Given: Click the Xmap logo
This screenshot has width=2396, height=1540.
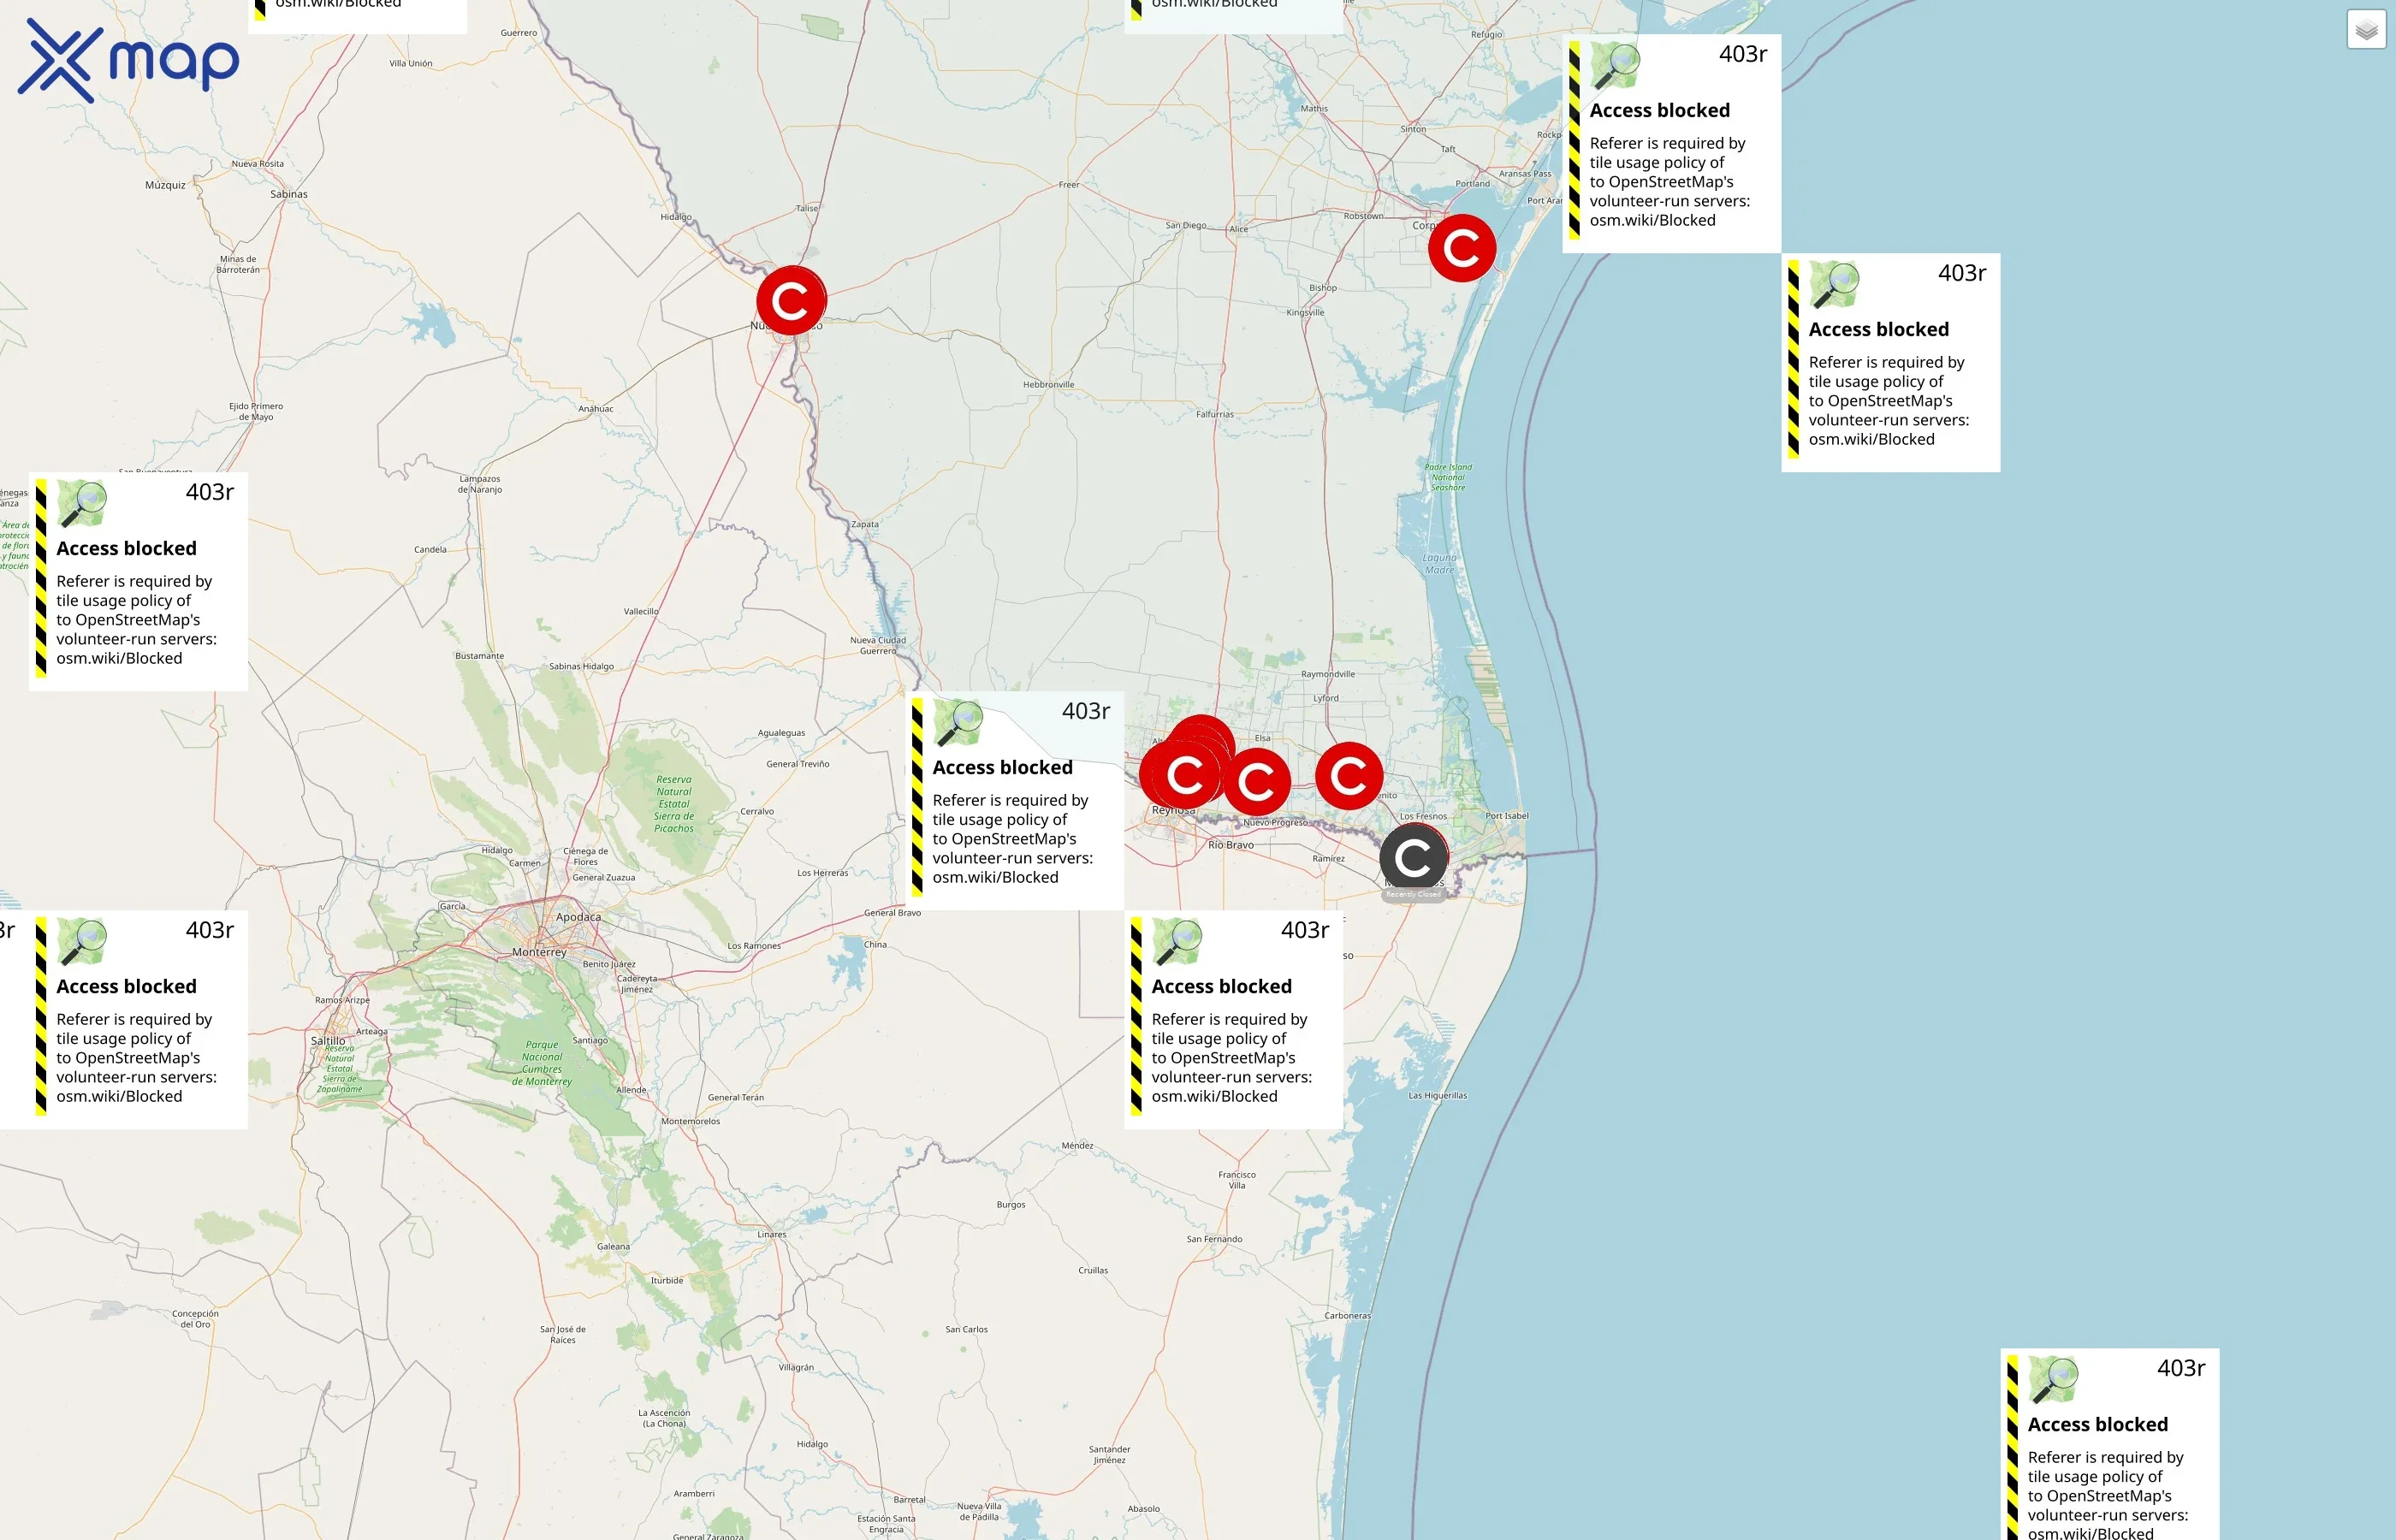Looking at the screenshot, I should (128, 61).
